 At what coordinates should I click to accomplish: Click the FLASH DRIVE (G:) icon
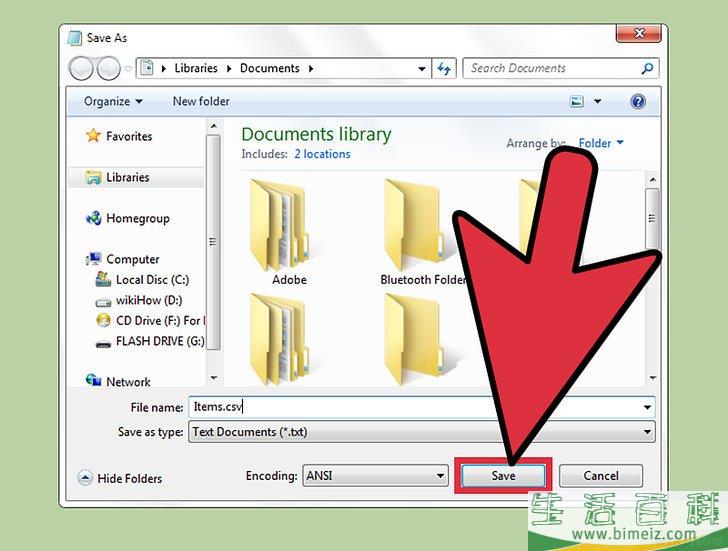(103, 344)
